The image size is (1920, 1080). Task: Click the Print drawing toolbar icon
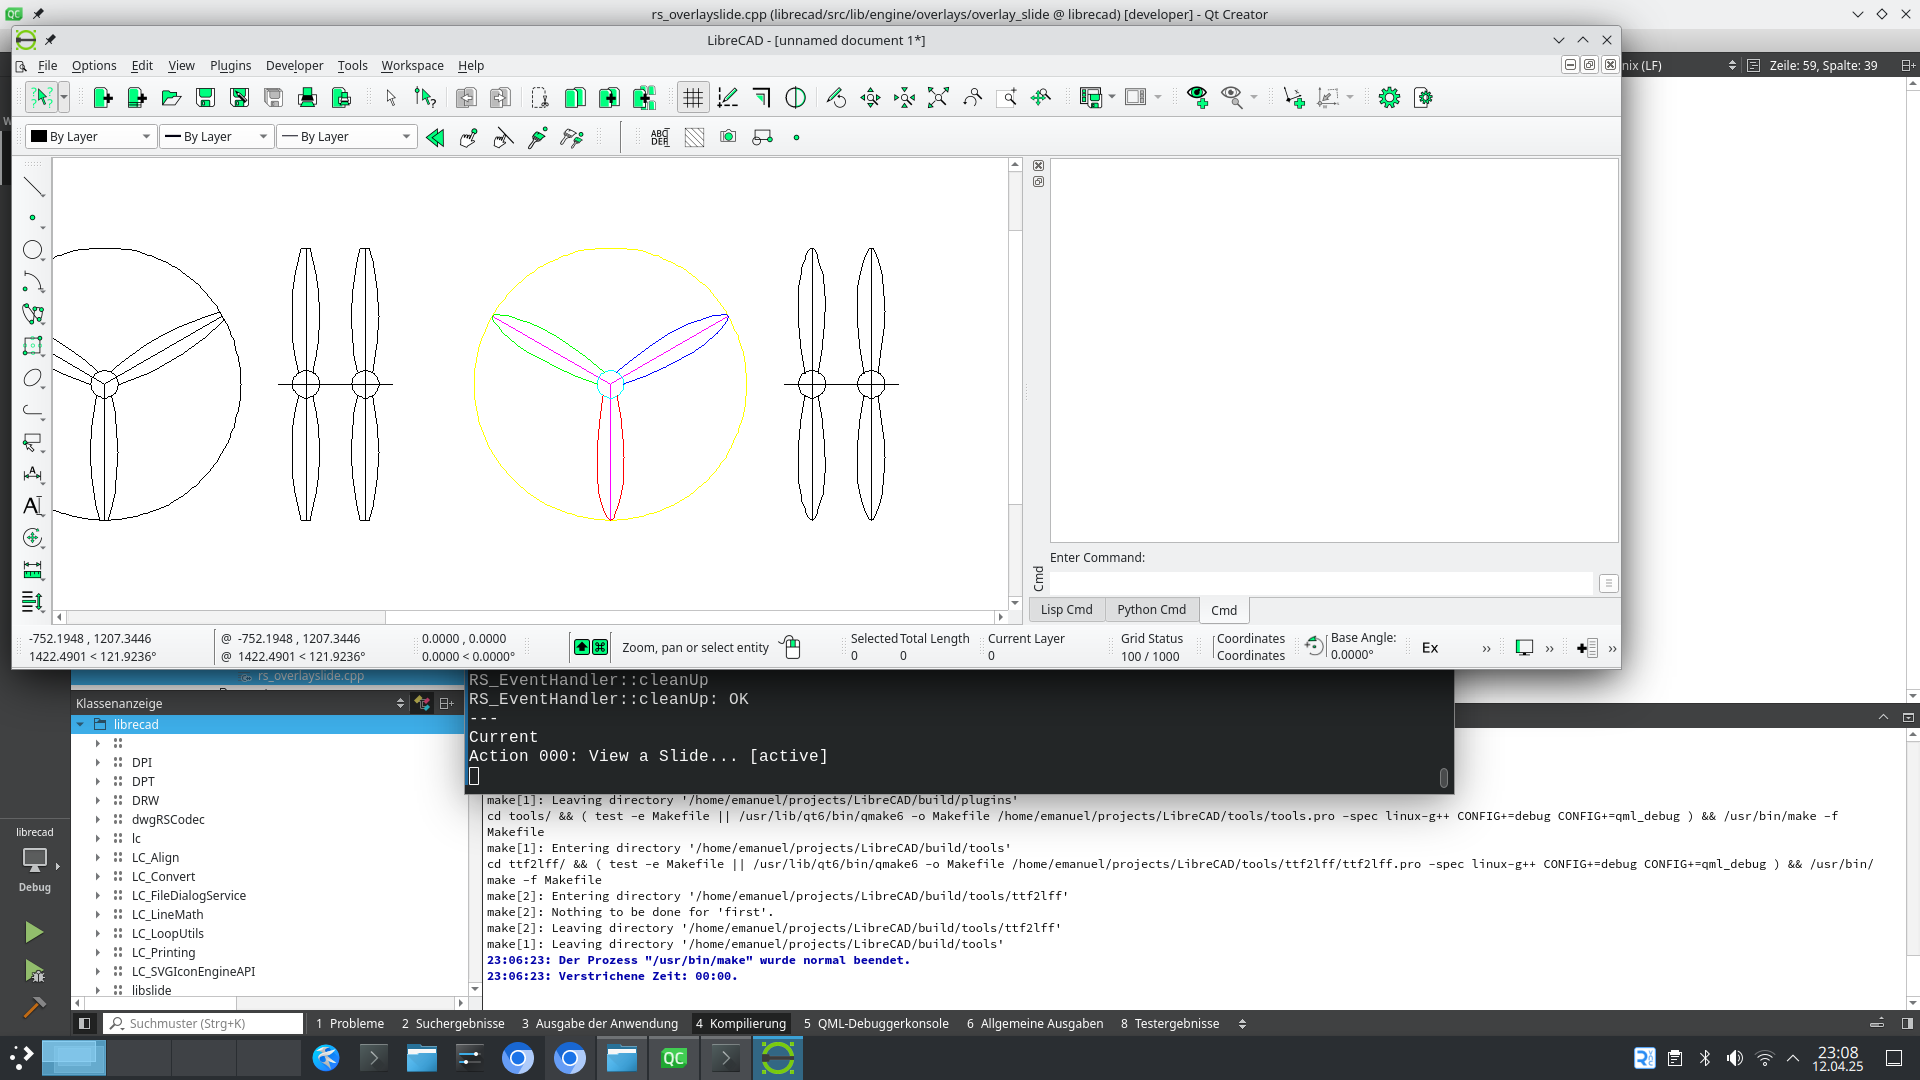pos(307,98)
